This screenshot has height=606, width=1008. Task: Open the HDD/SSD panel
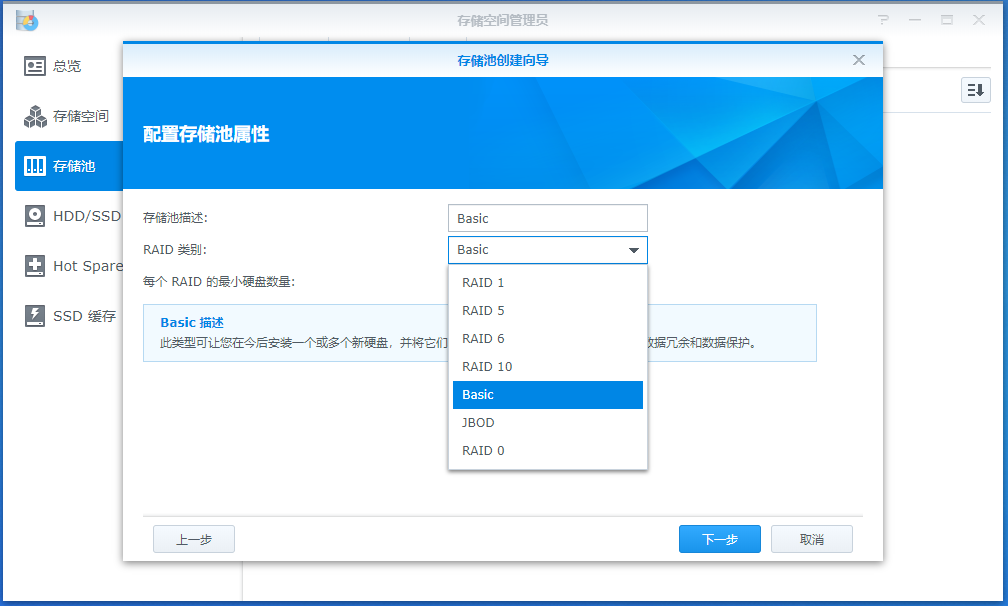[65, 216]
